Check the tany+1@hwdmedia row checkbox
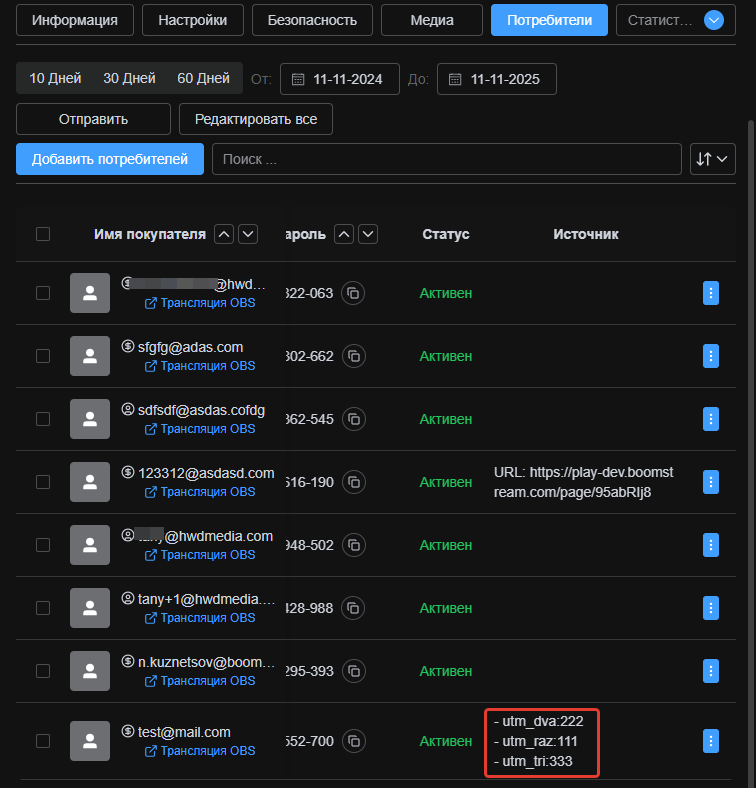Viewport: 756px width, 788px height. click(x=43, y=608)
